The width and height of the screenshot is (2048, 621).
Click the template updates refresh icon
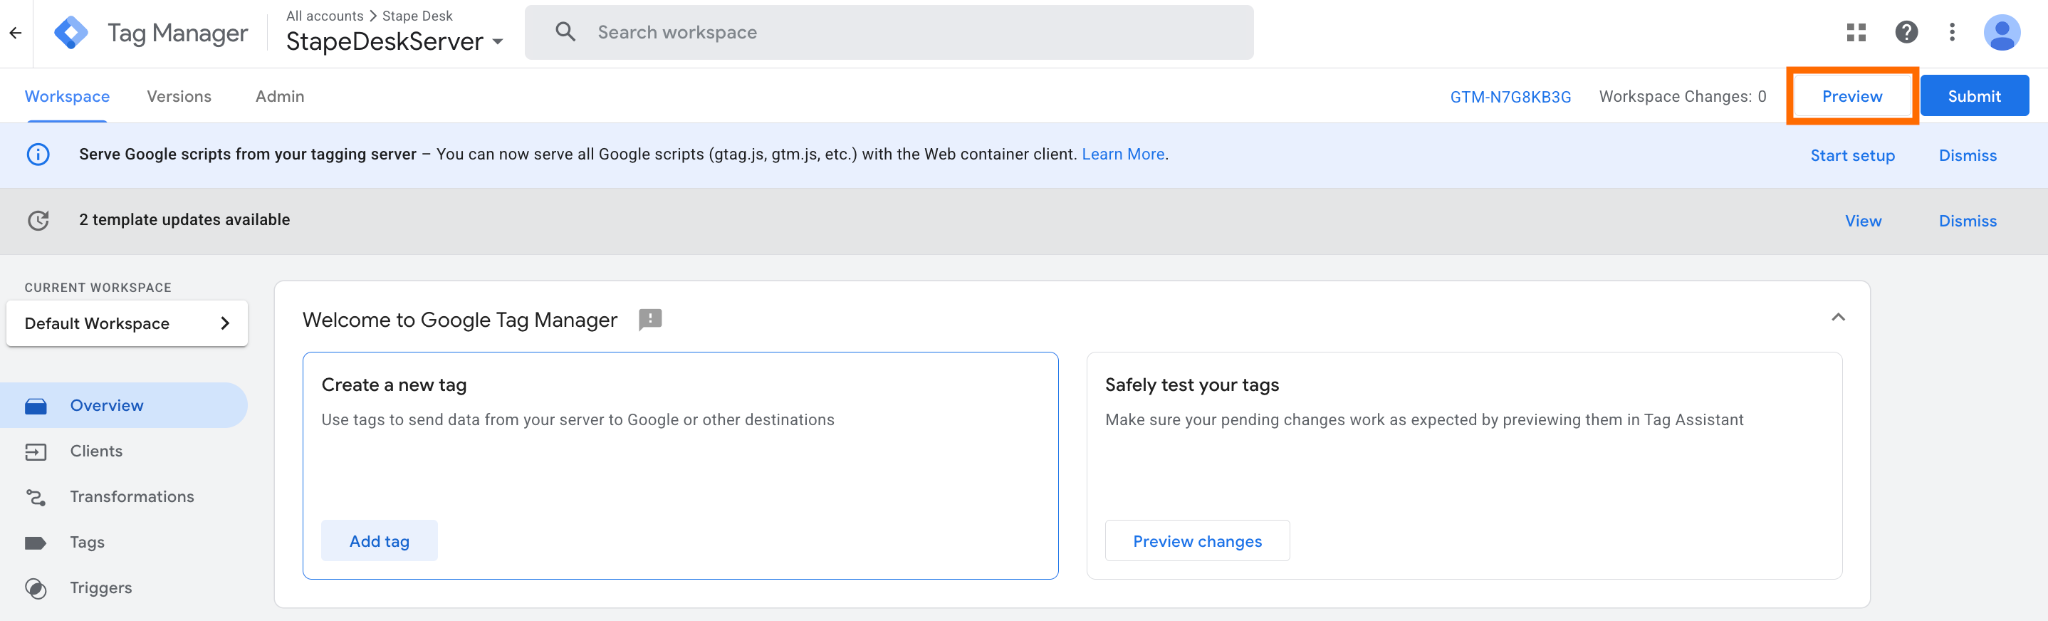pyautogui.click(x=38, y=221)
